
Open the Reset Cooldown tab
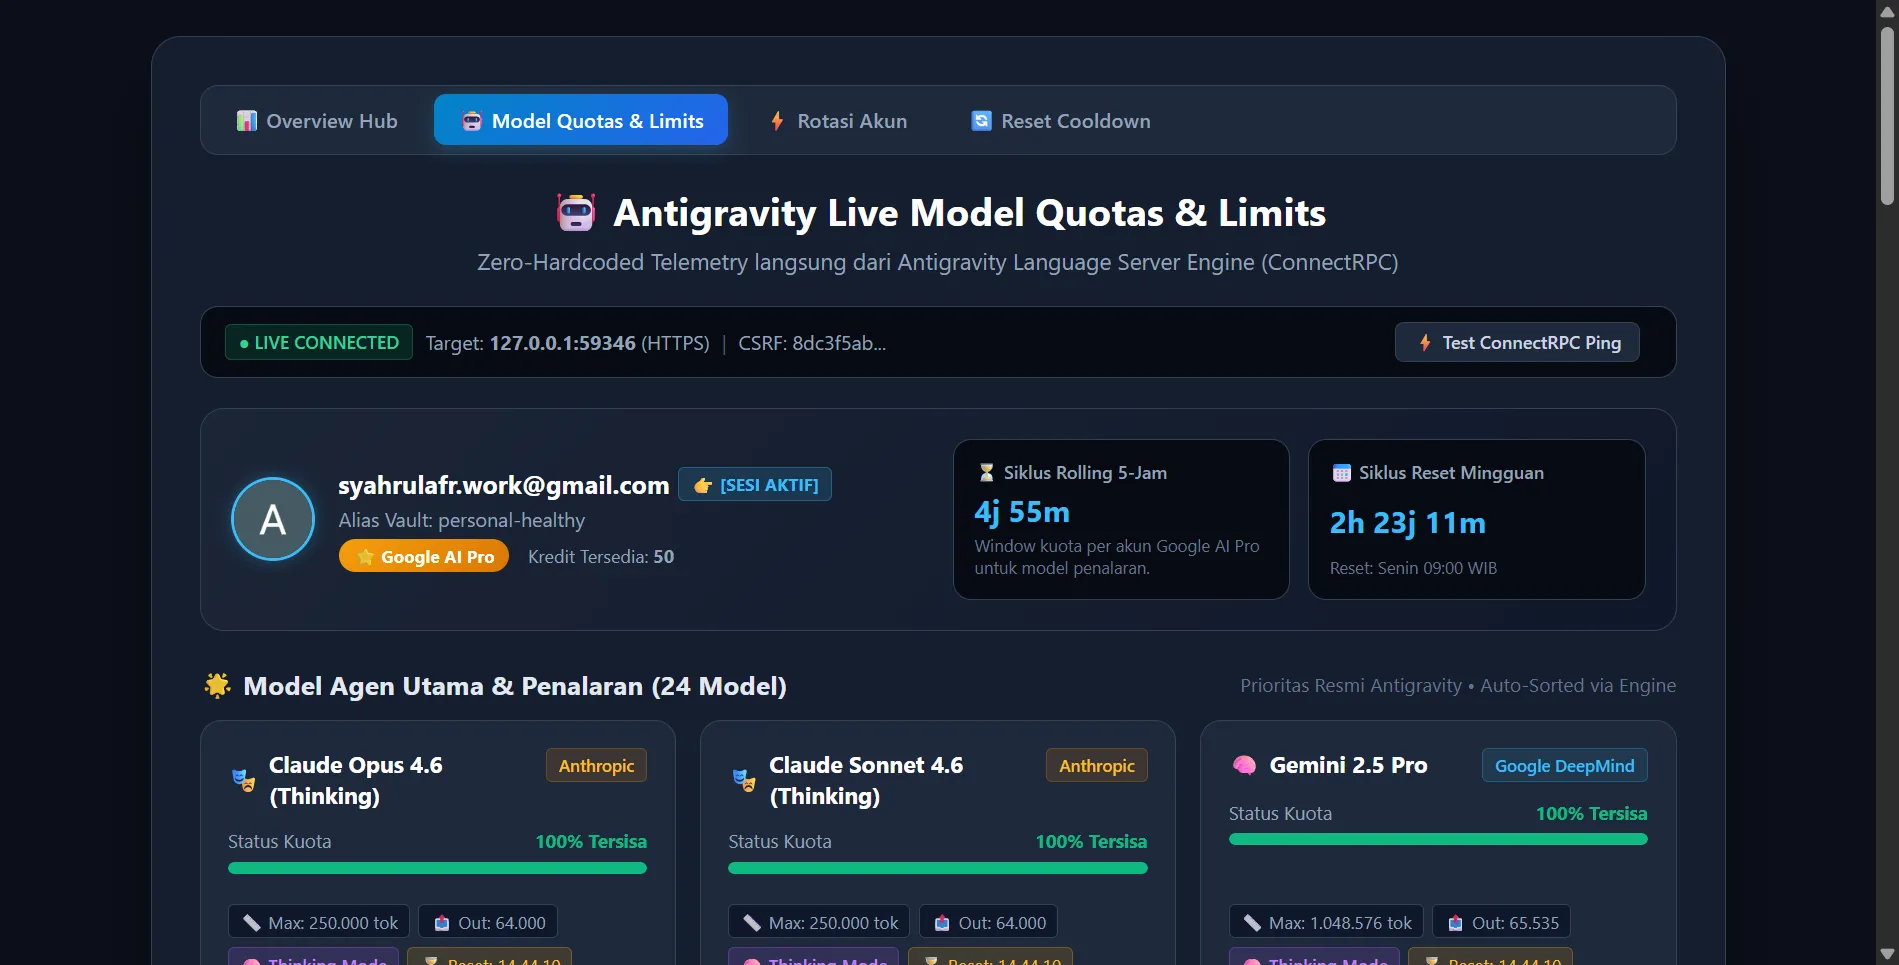pos(1060,121)
